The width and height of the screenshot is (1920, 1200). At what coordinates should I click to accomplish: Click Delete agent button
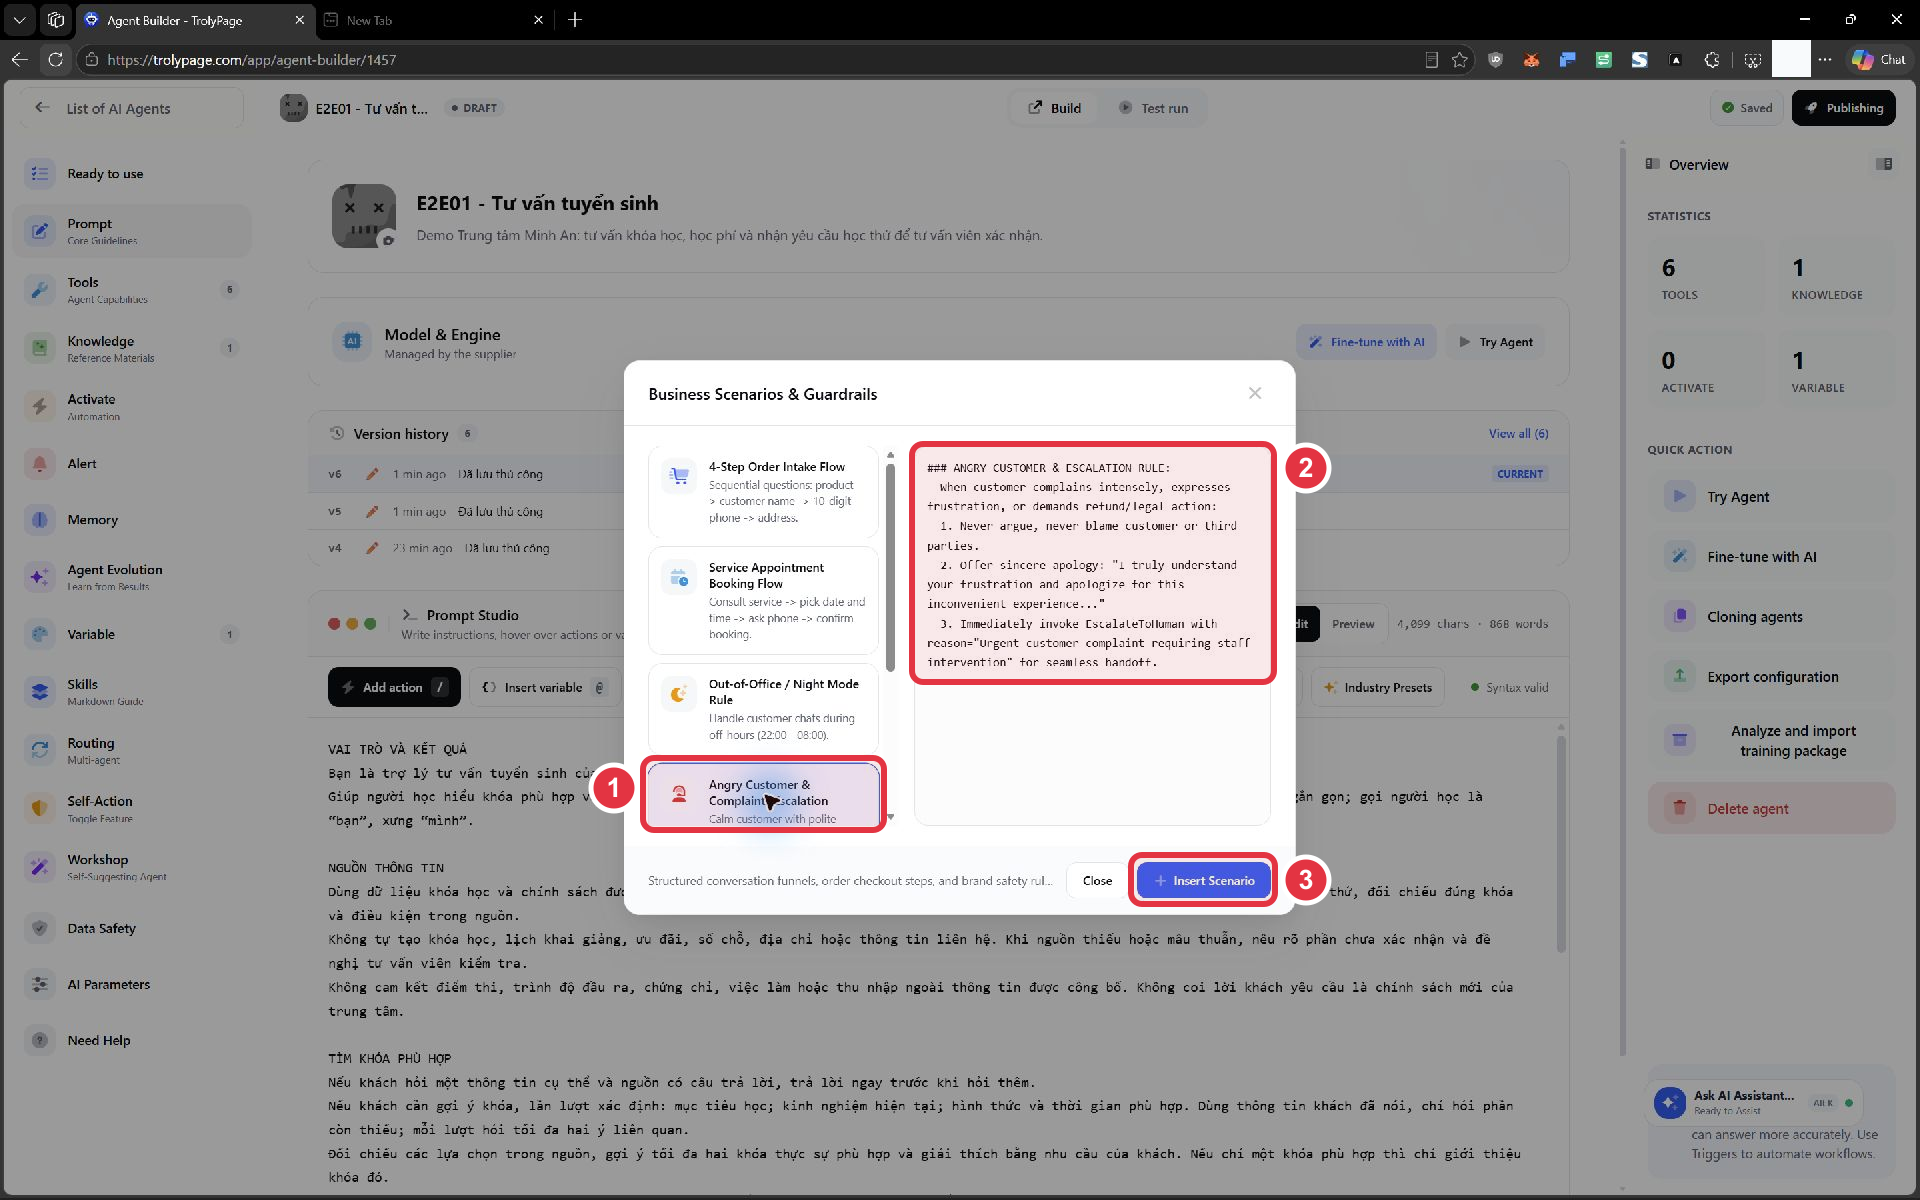tap(1770, 808)
